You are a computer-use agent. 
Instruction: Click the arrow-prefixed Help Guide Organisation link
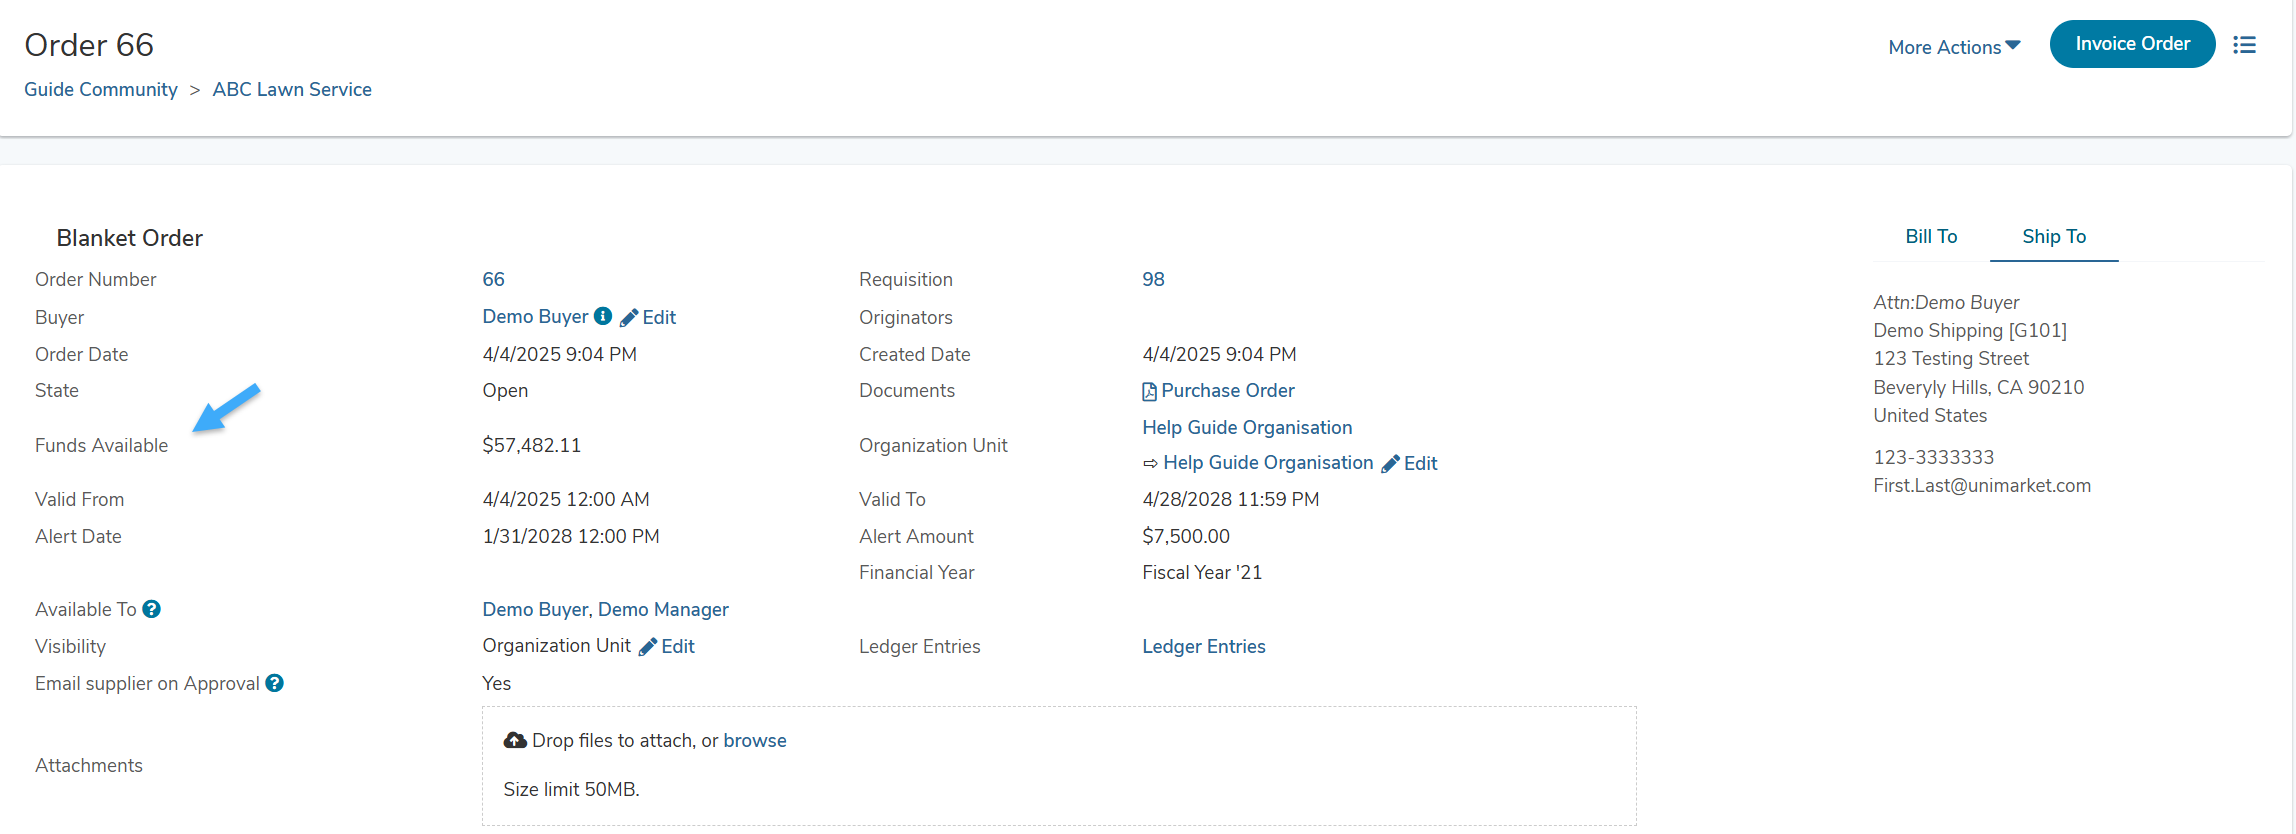click(x=1268, y=462)
